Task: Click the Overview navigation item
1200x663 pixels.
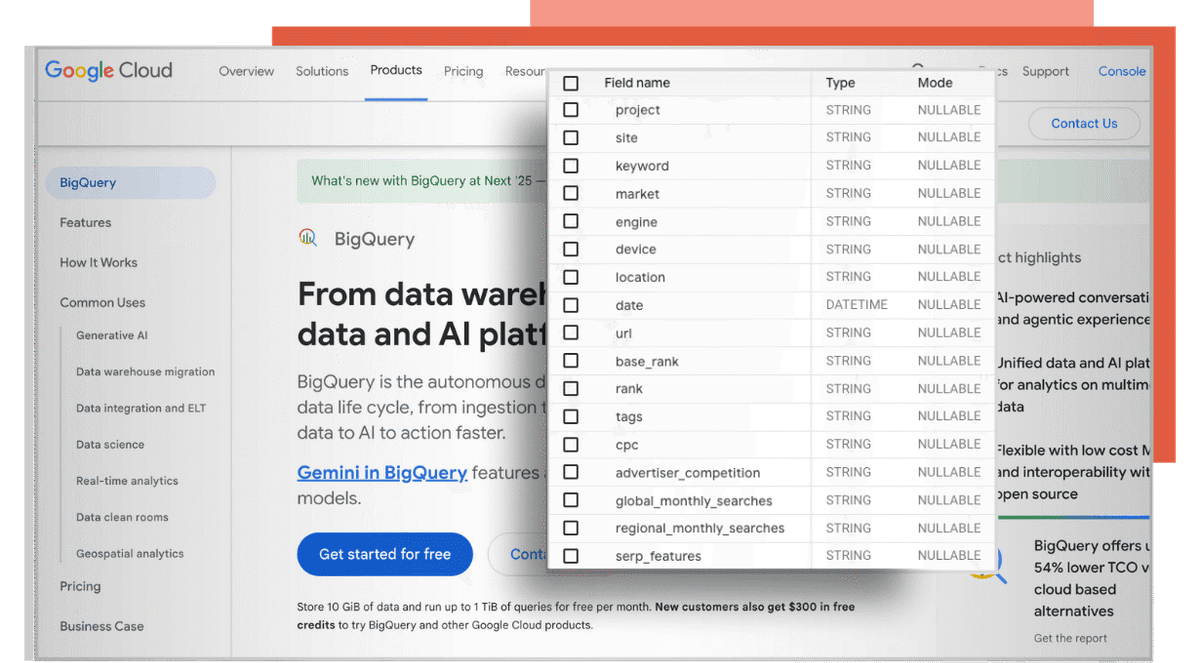Action: 246,71
